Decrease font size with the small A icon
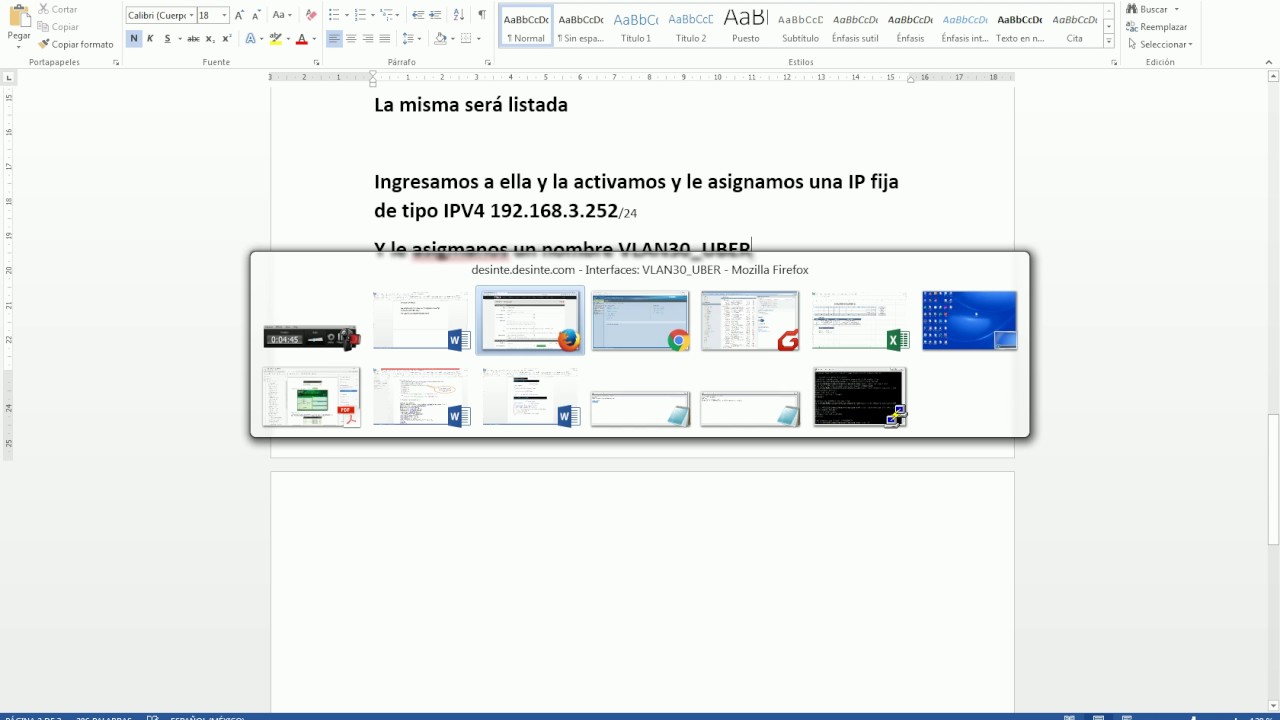 click(x=256, y=15)
